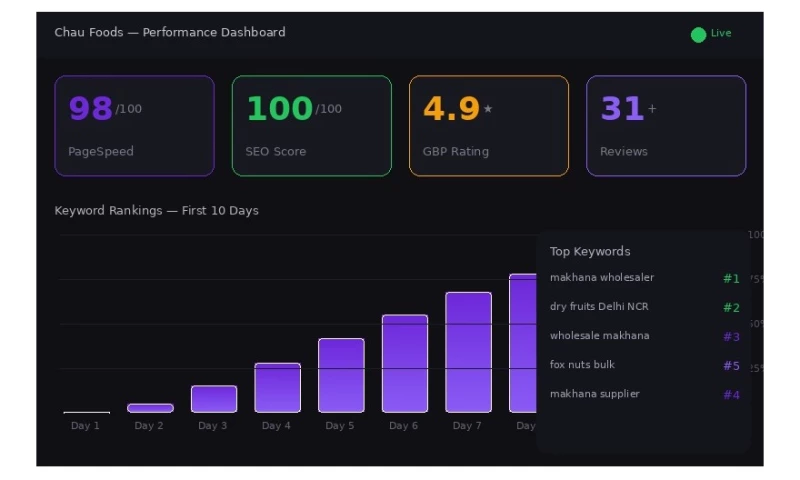Viewport: 800px width, 480px height.
Task: Click the #1 rank badge
Action: (731, 279)
